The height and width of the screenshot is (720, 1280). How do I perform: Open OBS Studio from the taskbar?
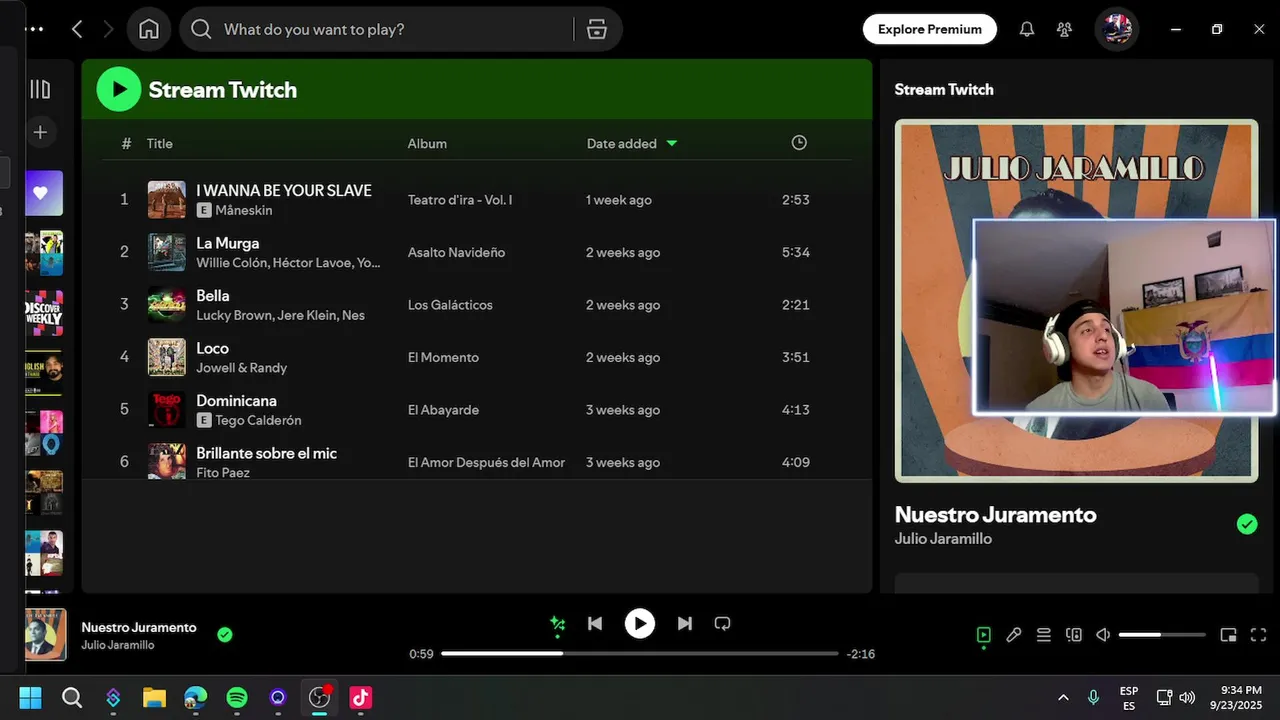(x=320, y=697)
